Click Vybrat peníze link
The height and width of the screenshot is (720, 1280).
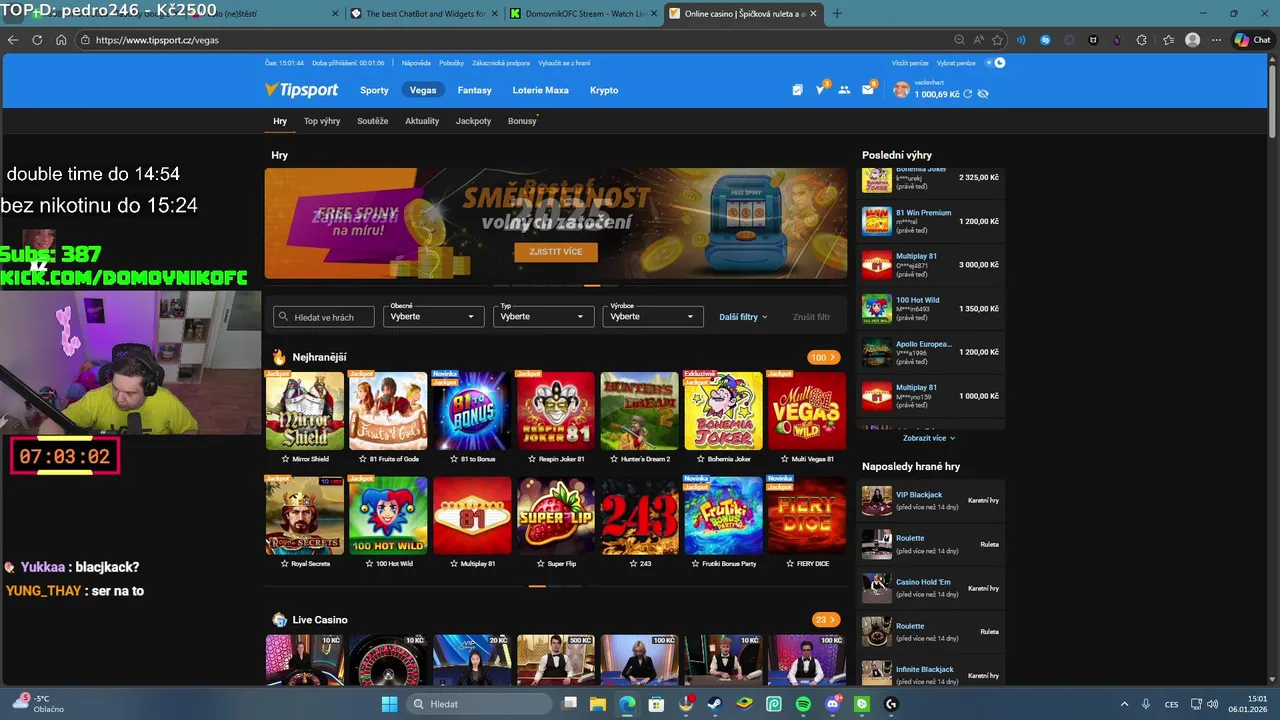(x=956, y=63)
